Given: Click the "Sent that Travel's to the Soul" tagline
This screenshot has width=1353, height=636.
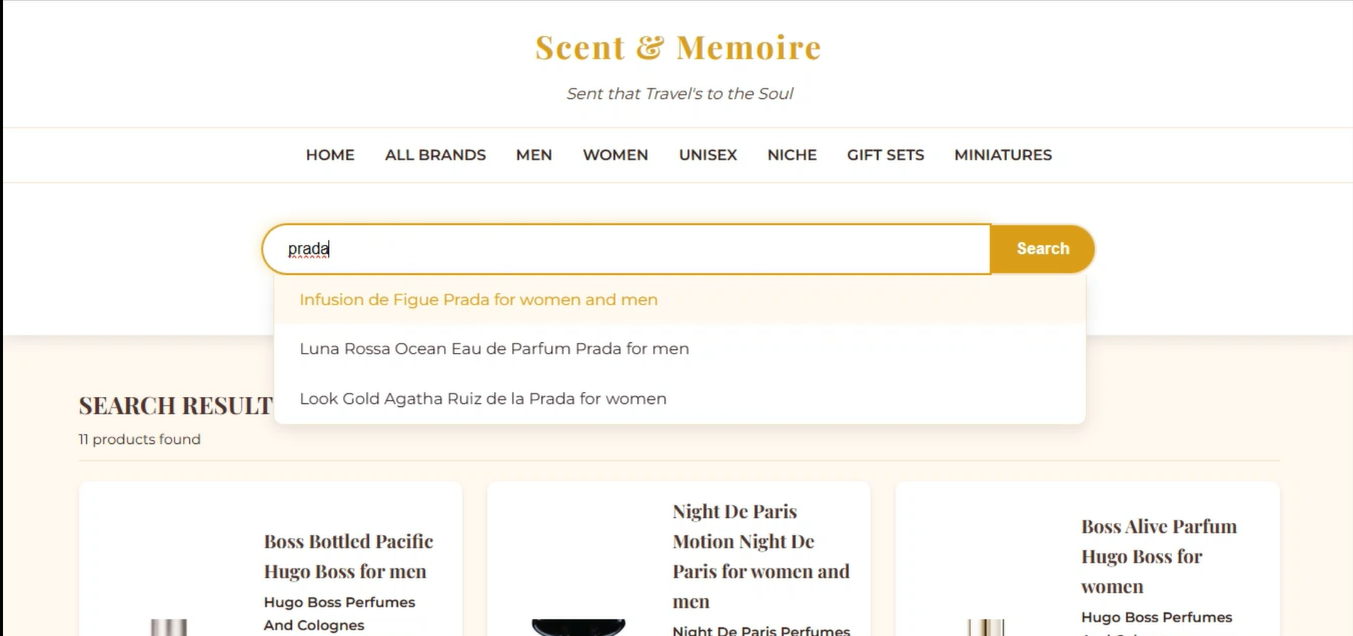Looking at the screenshot, I should [x=680, y=93].
